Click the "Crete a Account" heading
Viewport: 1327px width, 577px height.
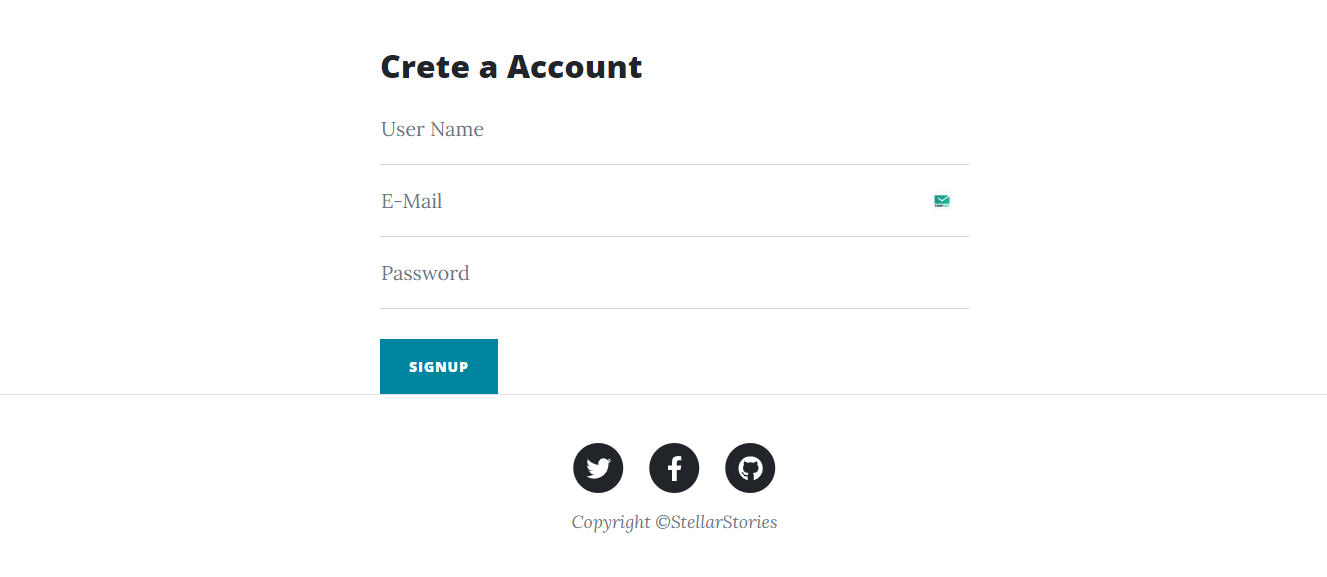[x=511, y=67]
